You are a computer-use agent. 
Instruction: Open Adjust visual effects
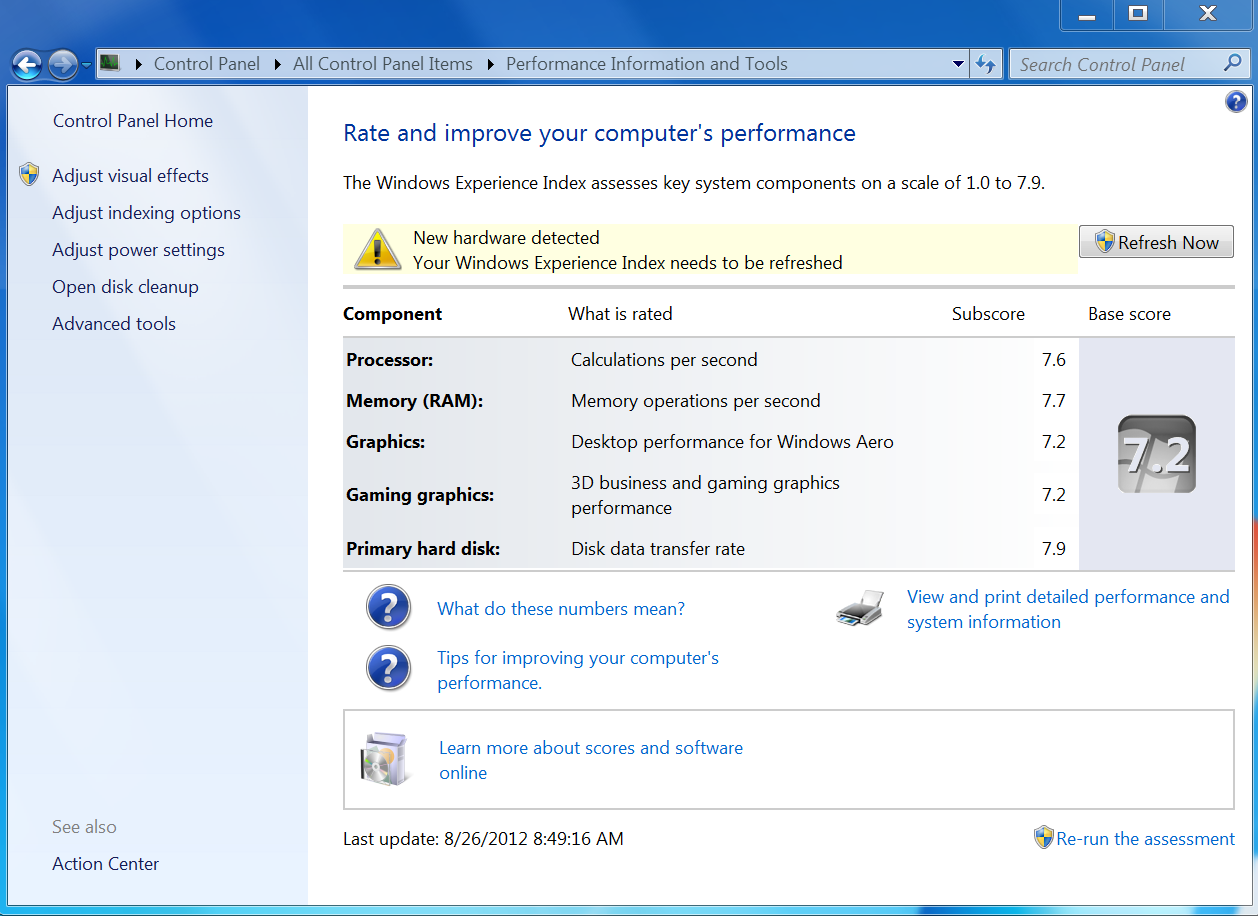131,176
